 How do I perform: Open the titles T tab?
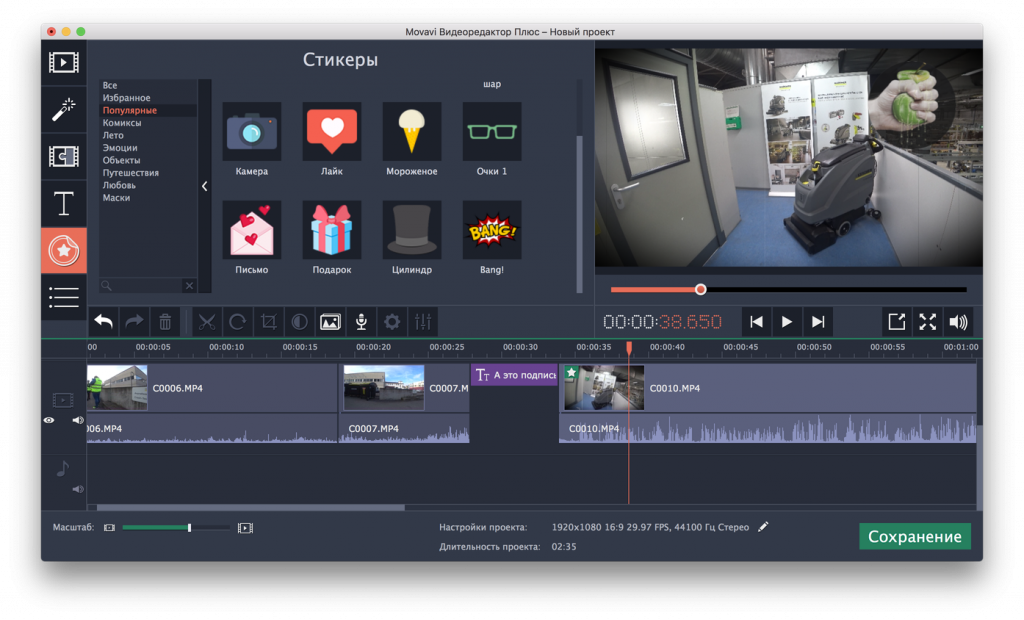coord(63,204)
